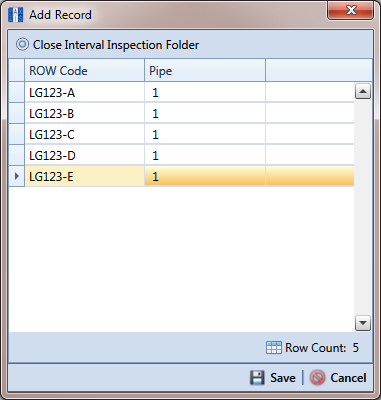The width and height of the screenshot is (381, 400).
Task: Sort by the Pipe column header
Action: [x=205, y=70]
